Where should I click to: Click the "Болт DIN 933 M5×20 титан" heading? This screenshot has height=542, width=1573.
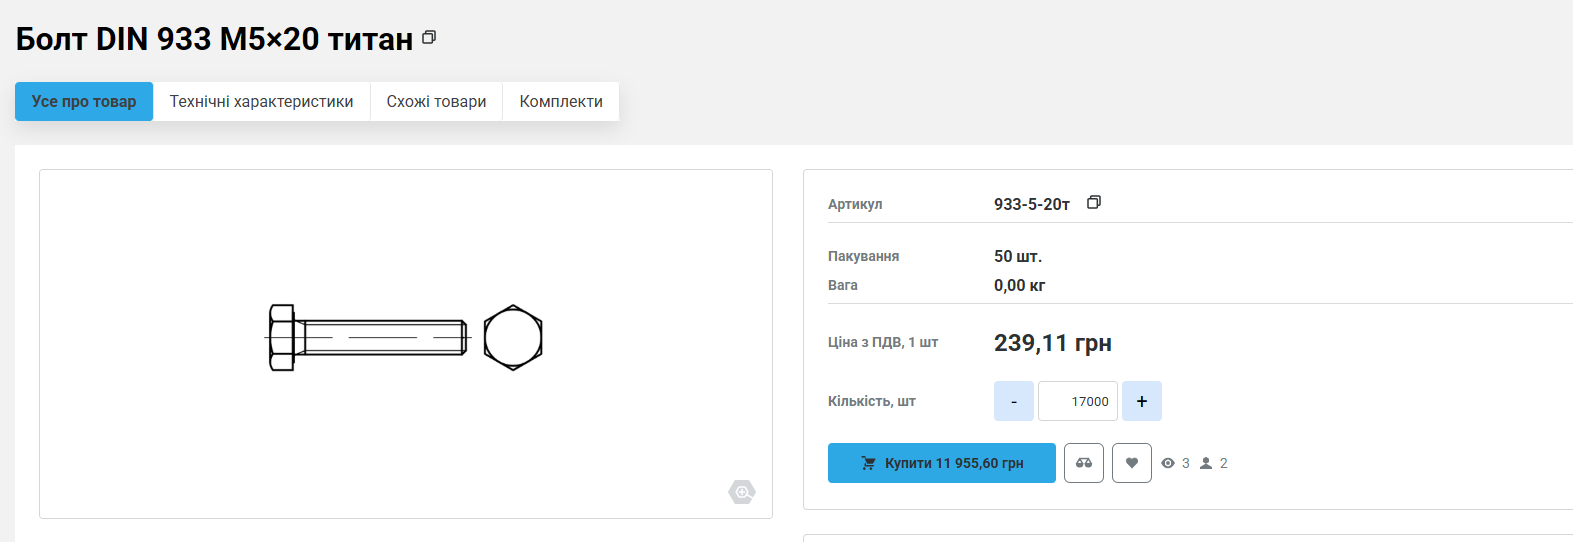[x=214, y=39]
